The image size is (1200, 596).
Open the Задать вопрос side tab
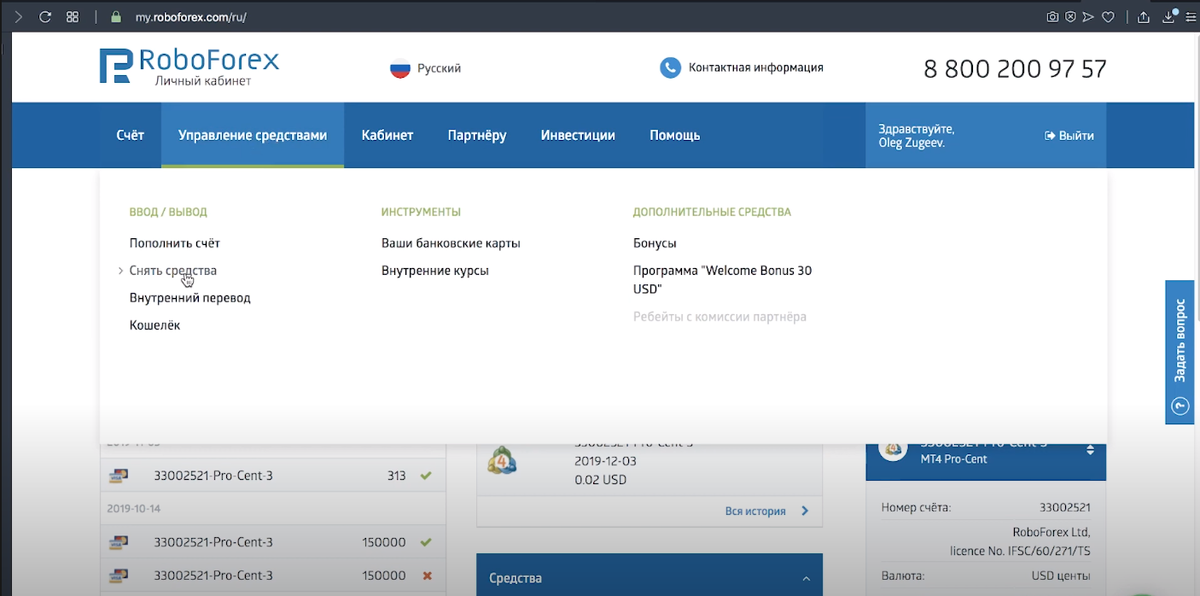coord(1180,352)
